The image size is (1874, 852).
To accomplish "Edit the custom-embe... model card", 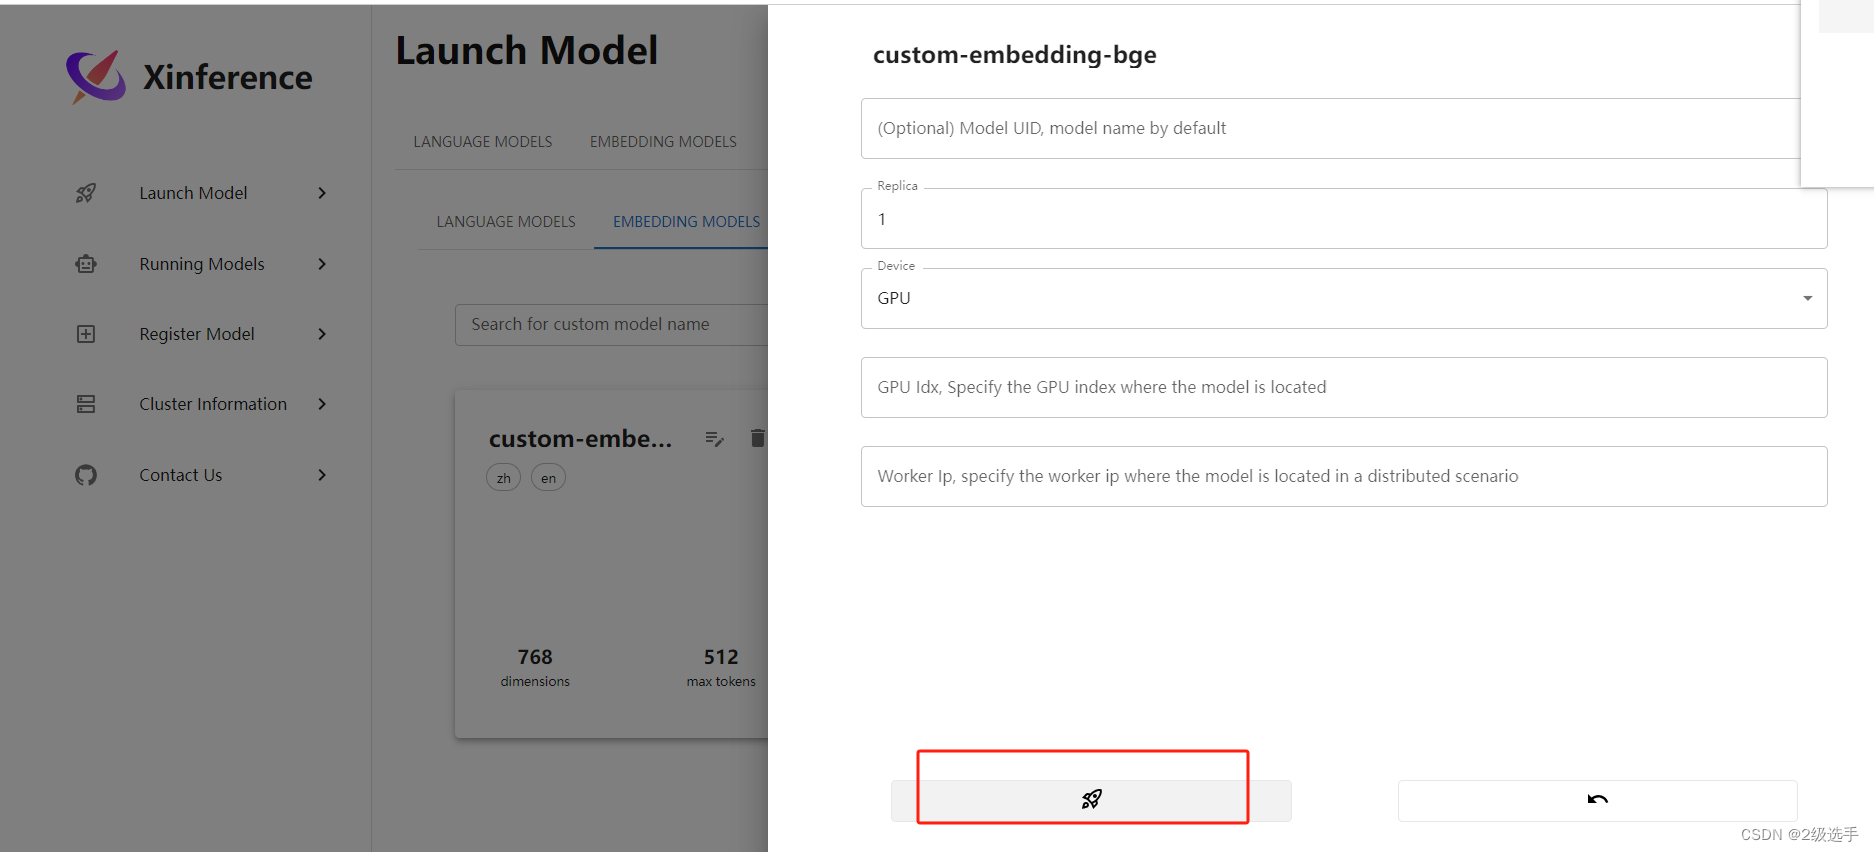I will [714, 439].
